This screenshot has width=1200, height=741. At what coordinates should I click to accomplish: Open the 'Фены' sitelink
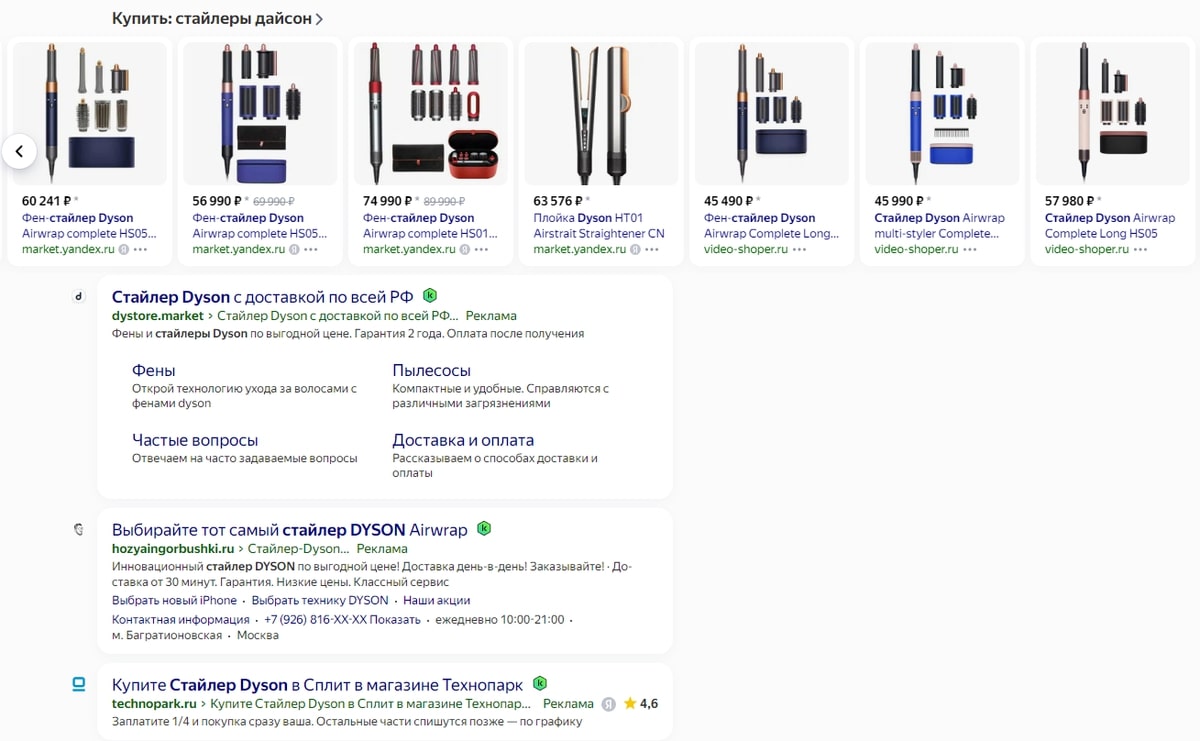(x=154, y=371)
